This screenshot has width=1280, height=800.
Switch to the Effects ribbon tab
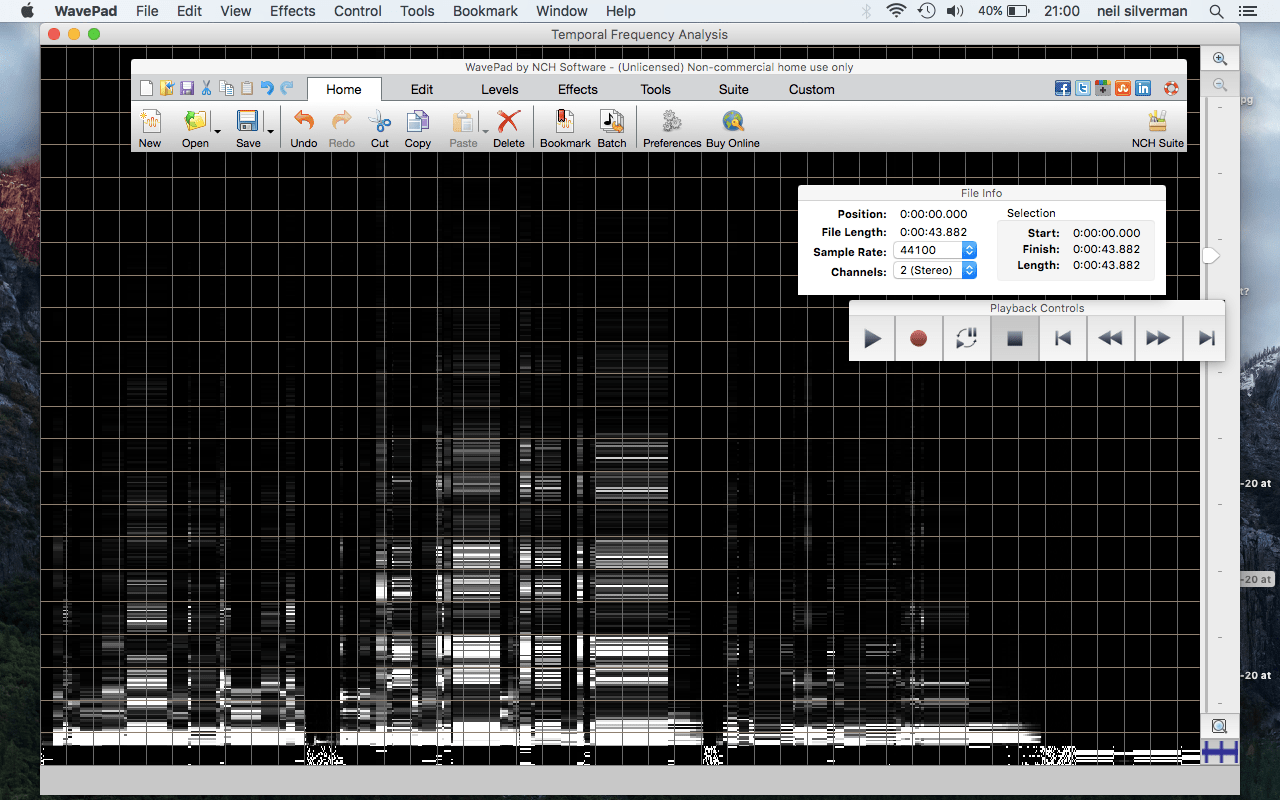coord(577,89)
